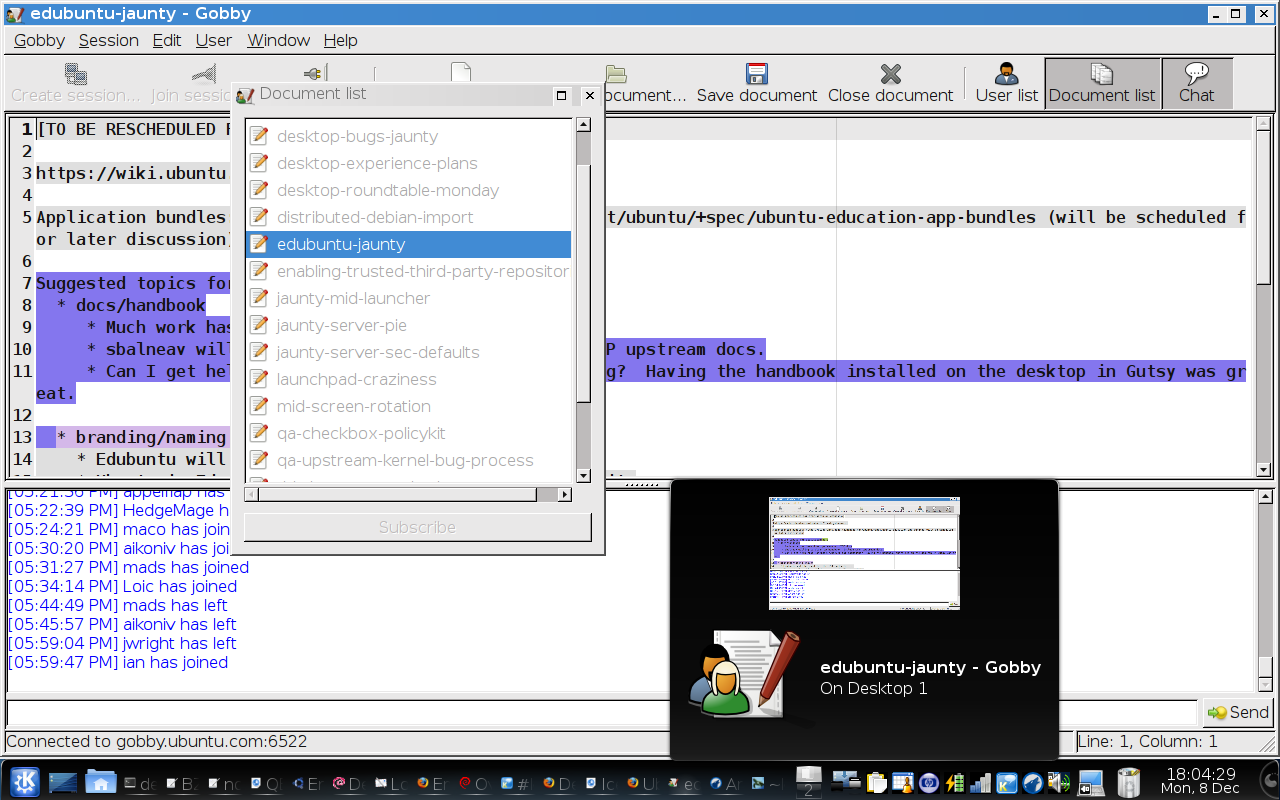Click the Subscribe button

pyautogui.click(x=417, y=527)
